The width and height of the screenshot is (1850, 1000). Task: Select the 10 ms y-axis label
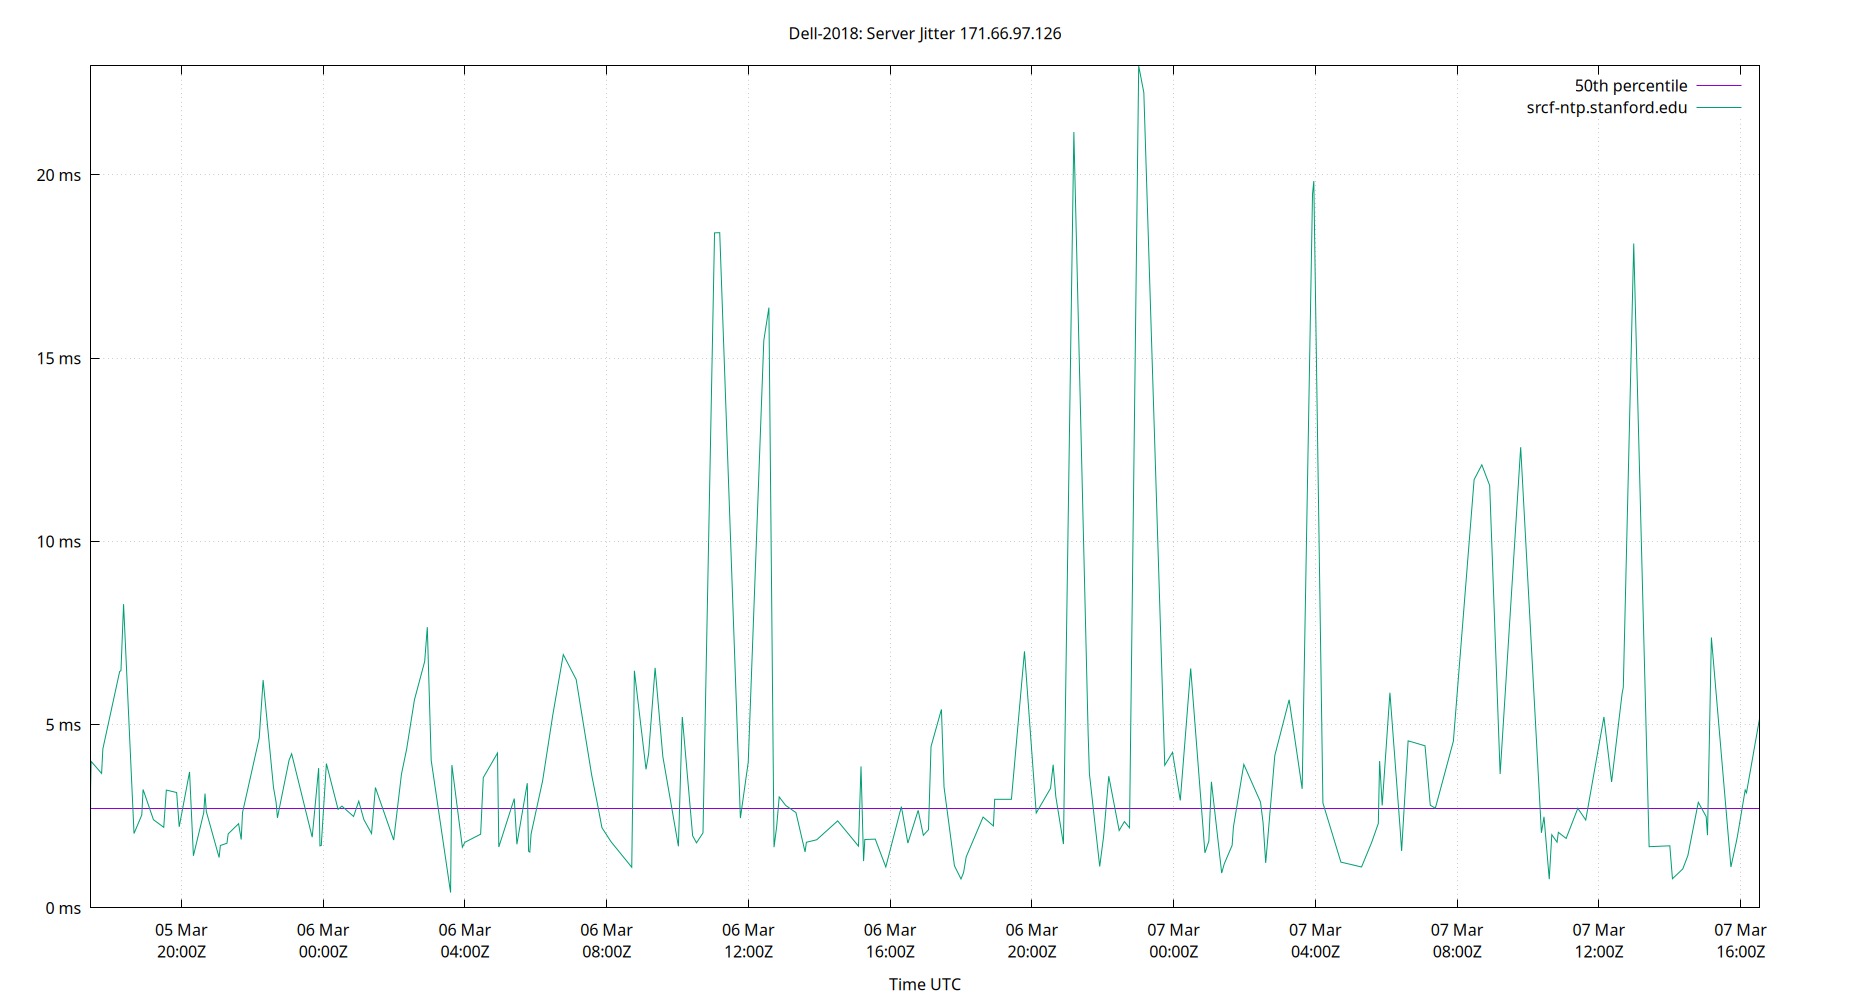pyautogui.click(x=60, y=540)
